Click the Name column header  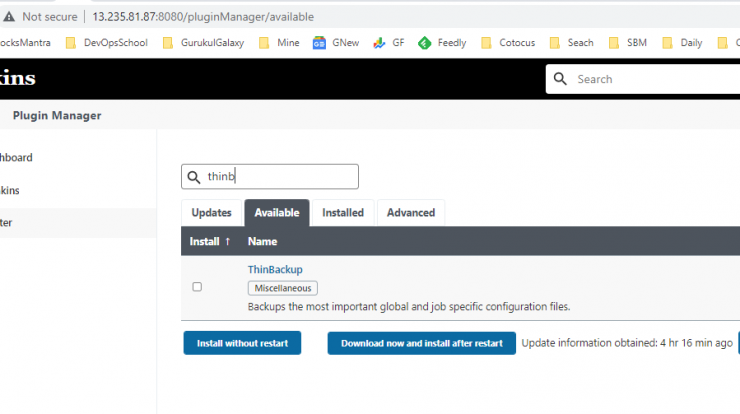[x=262, y=241]
